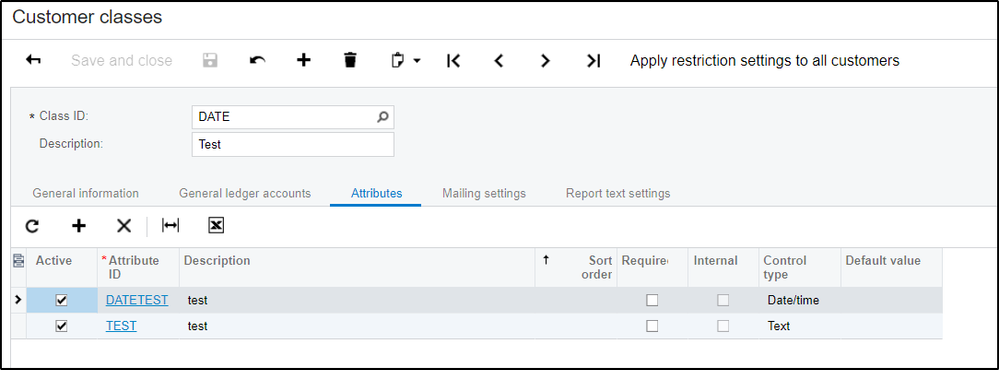Click the grid column configuration icon
Viewport: 999px width, 370px height.
(x=18, y=260)
